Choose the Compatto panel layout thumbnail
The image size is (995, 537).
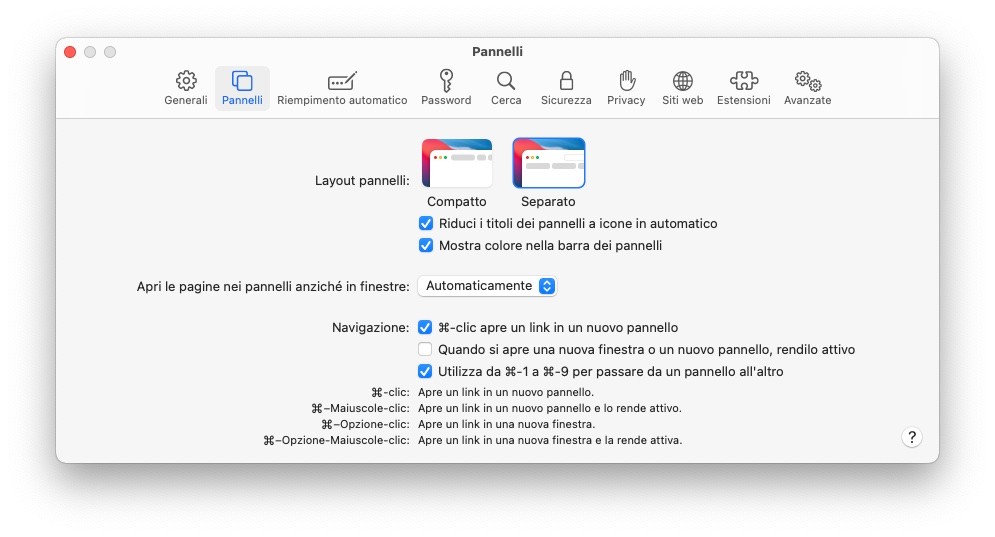[457, 164]
